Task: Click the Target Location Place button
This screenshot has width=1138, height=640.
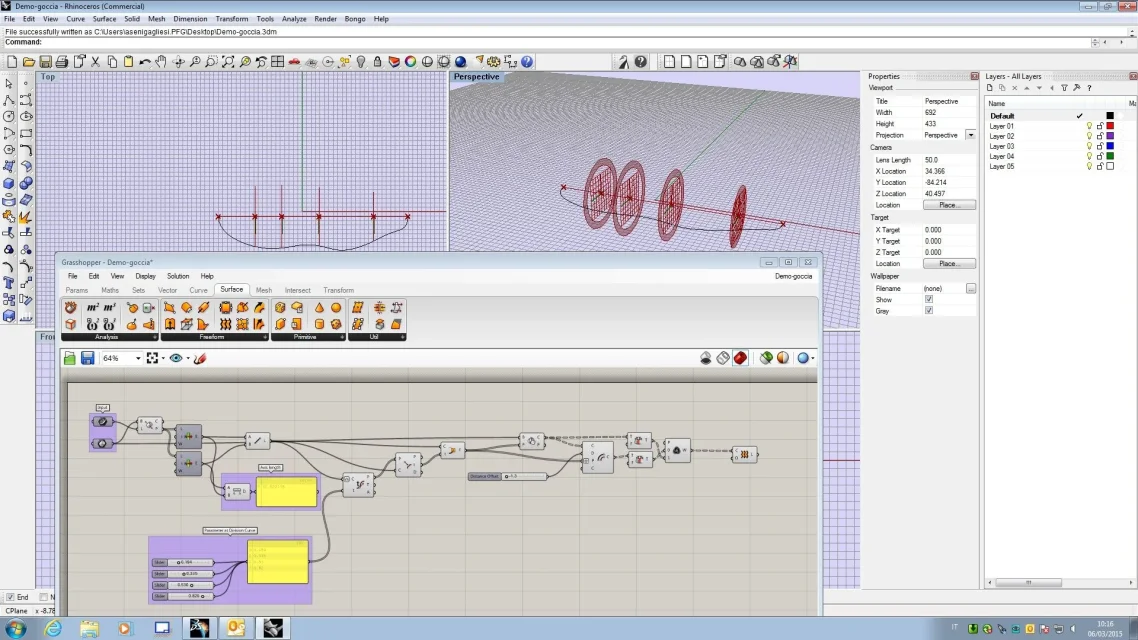Action: (949, 263)
